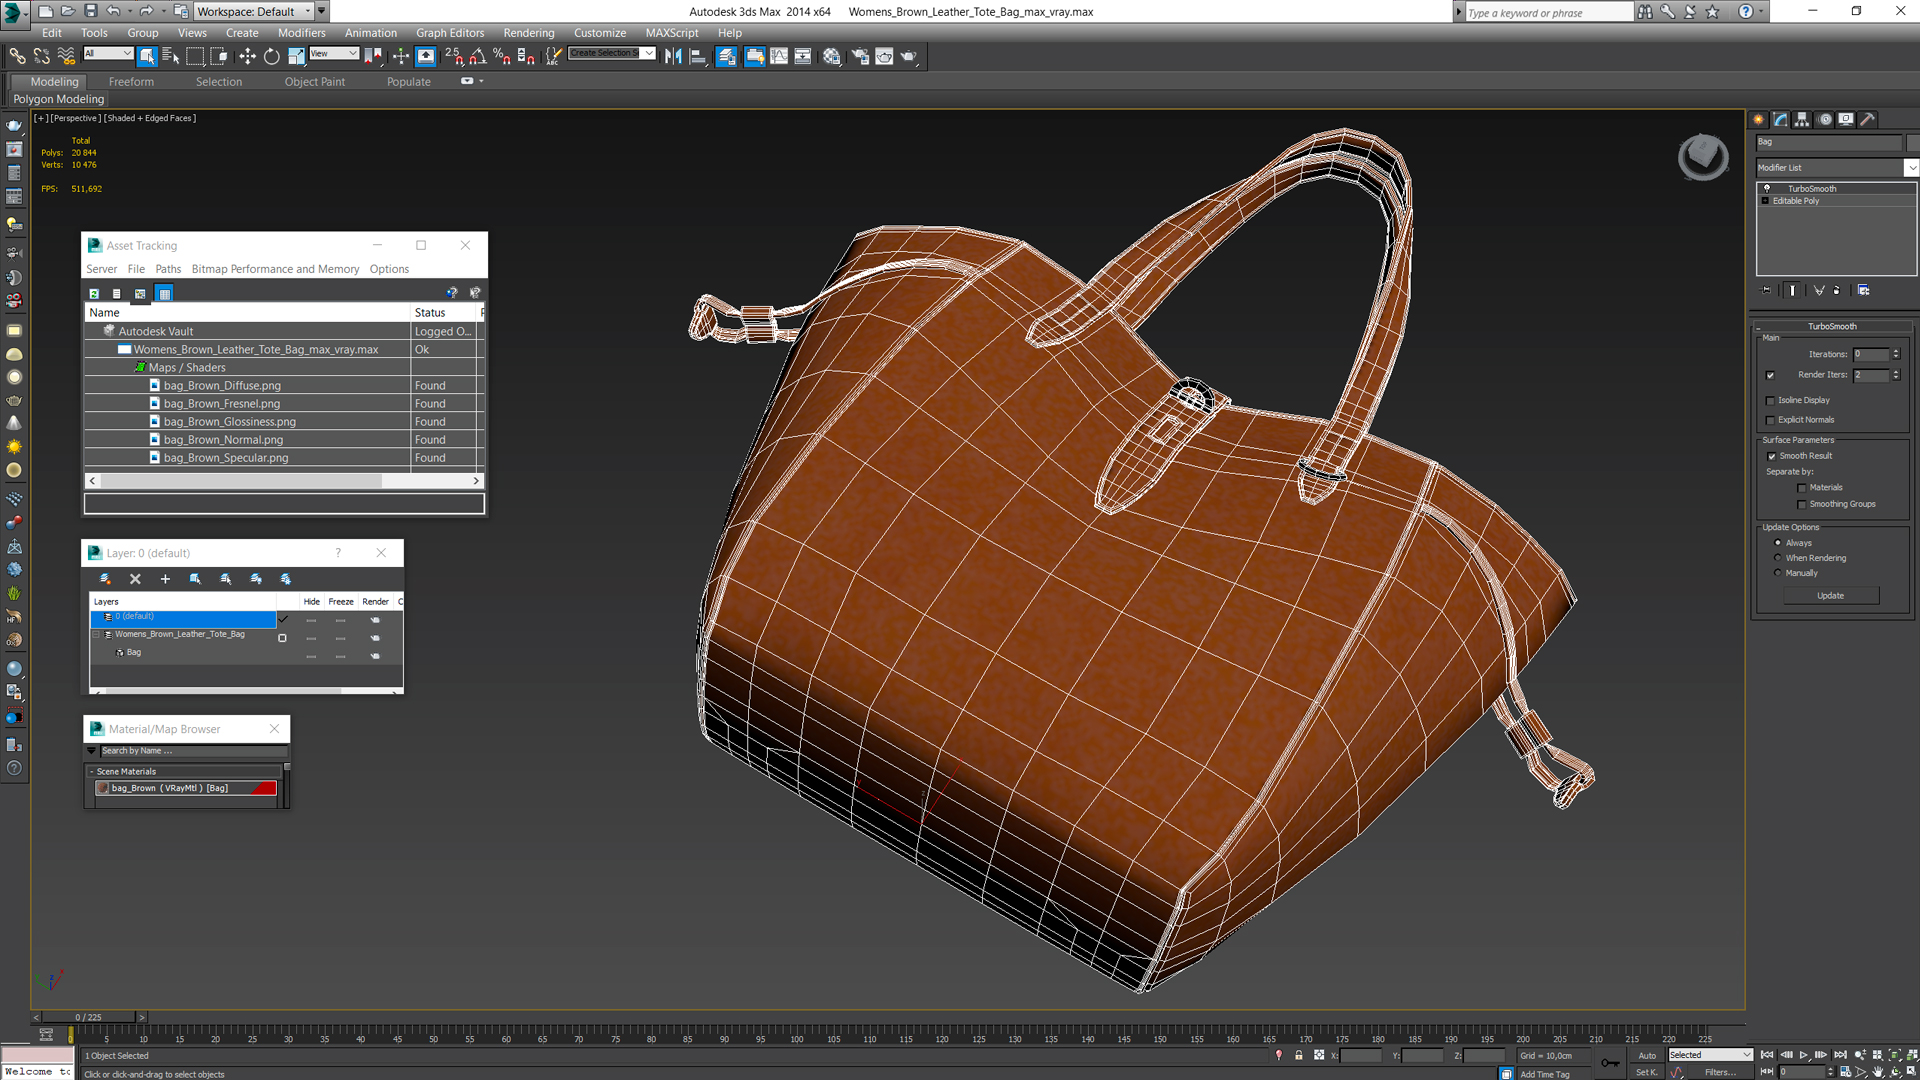Select Manually update option
Screen dimensions: 1920x1080
pyautogui.click(x=1777, y=573)
